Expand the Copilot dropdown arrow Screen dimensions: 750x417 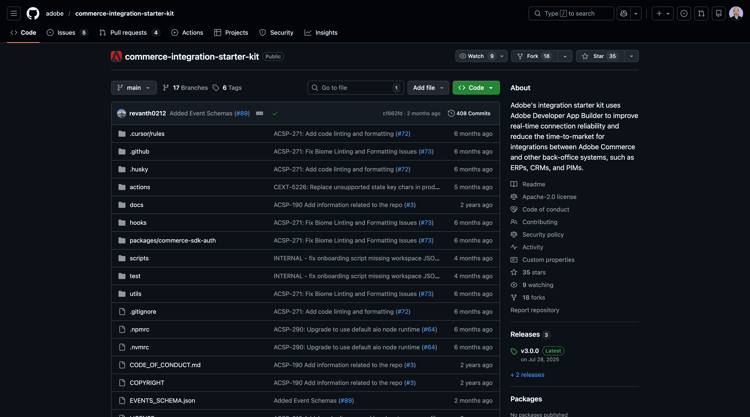tap(636, 13)
